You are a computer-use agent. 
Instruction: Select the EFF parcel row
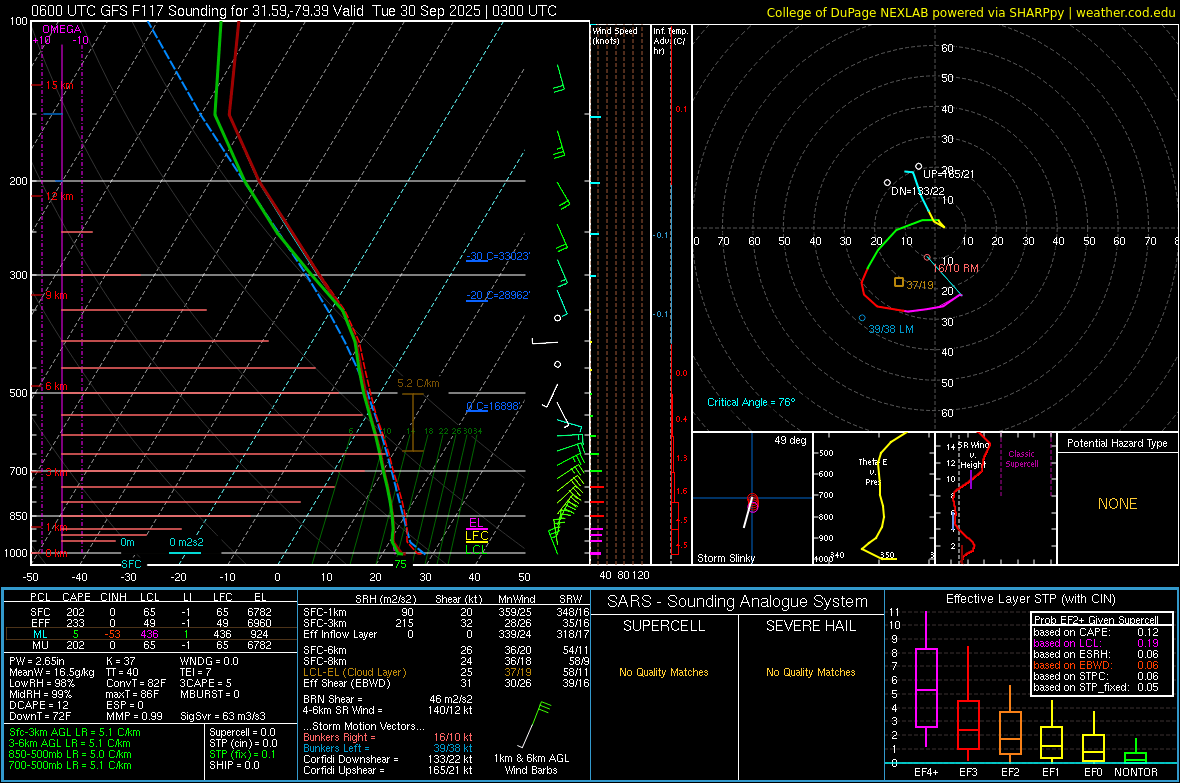[150, 623]
